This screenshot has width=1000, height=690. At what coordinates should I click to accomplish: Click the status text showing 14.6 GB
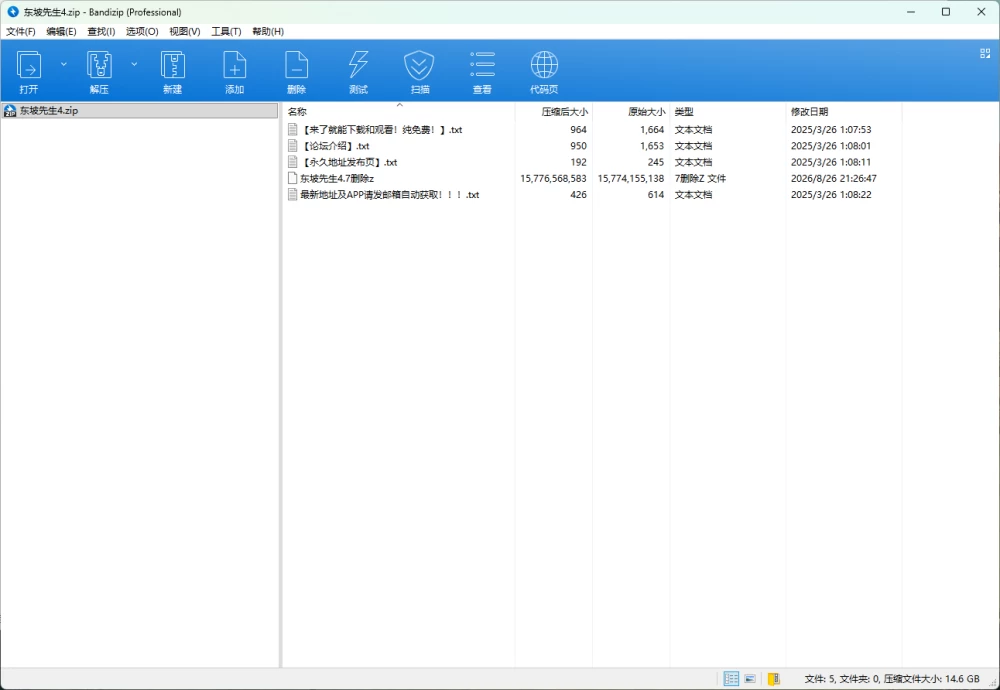(x=892, y=679)
